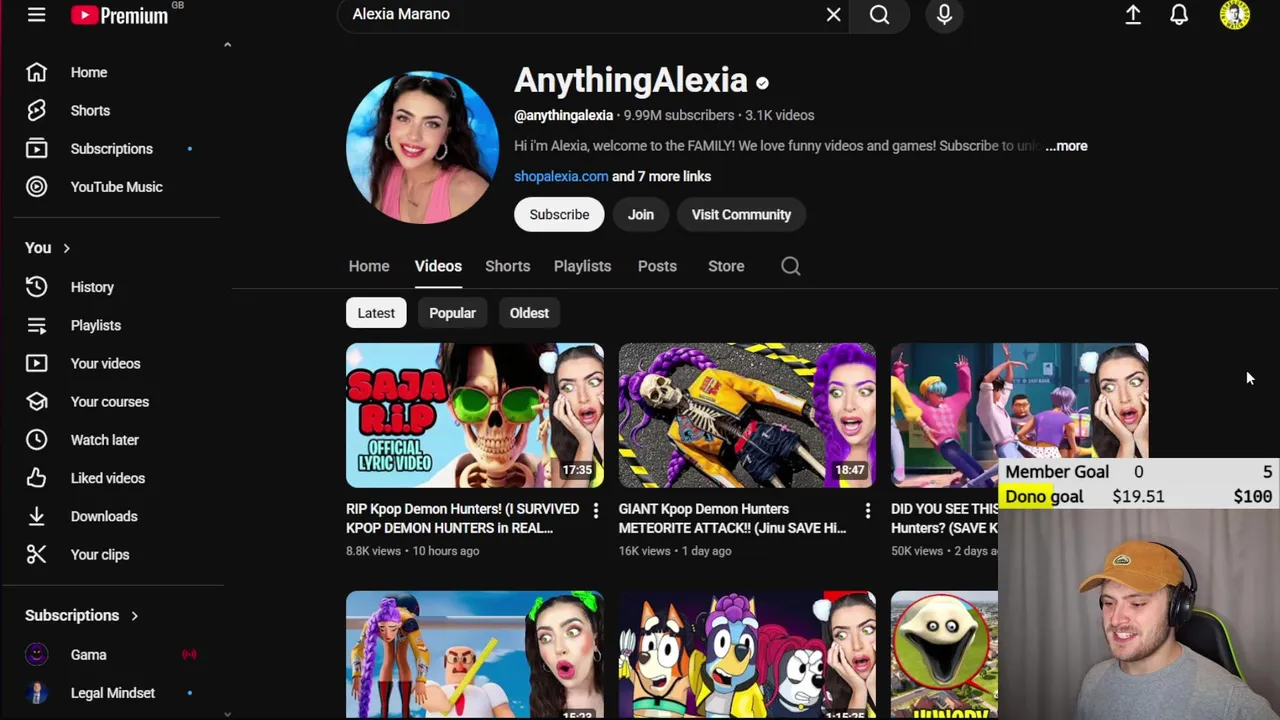Open the upload/create icon
This screenshot has height=720, width=1280.
pyautogui.click(x=1133, y=15)
